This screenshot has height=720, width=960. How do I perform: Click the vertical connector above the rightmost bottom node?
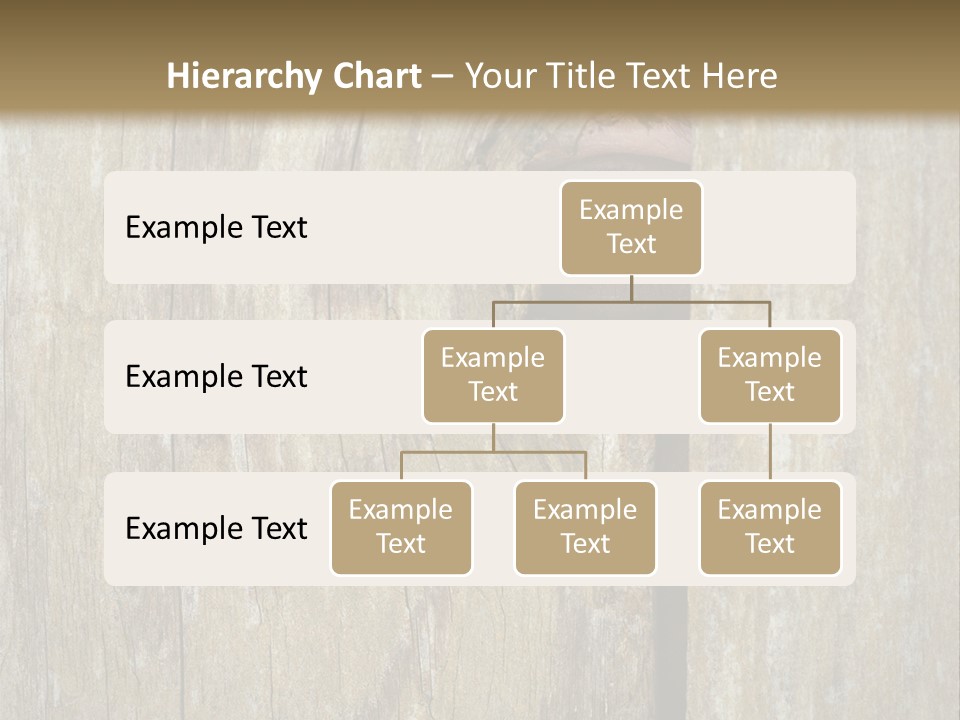pos(770,450)
